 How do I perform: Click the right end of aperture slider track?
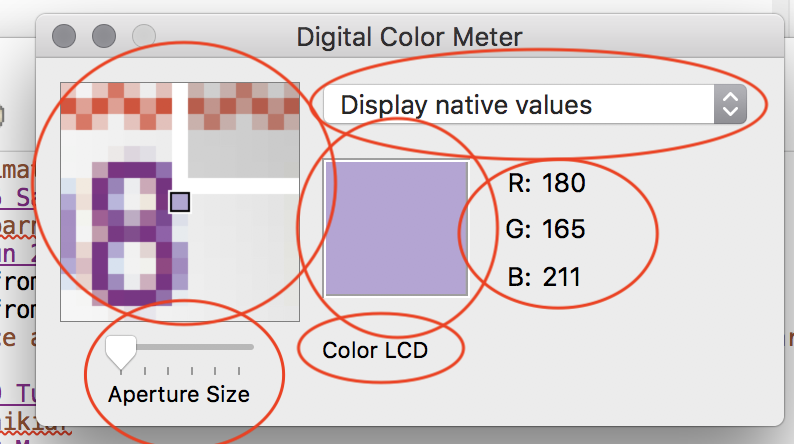point(250,347)
